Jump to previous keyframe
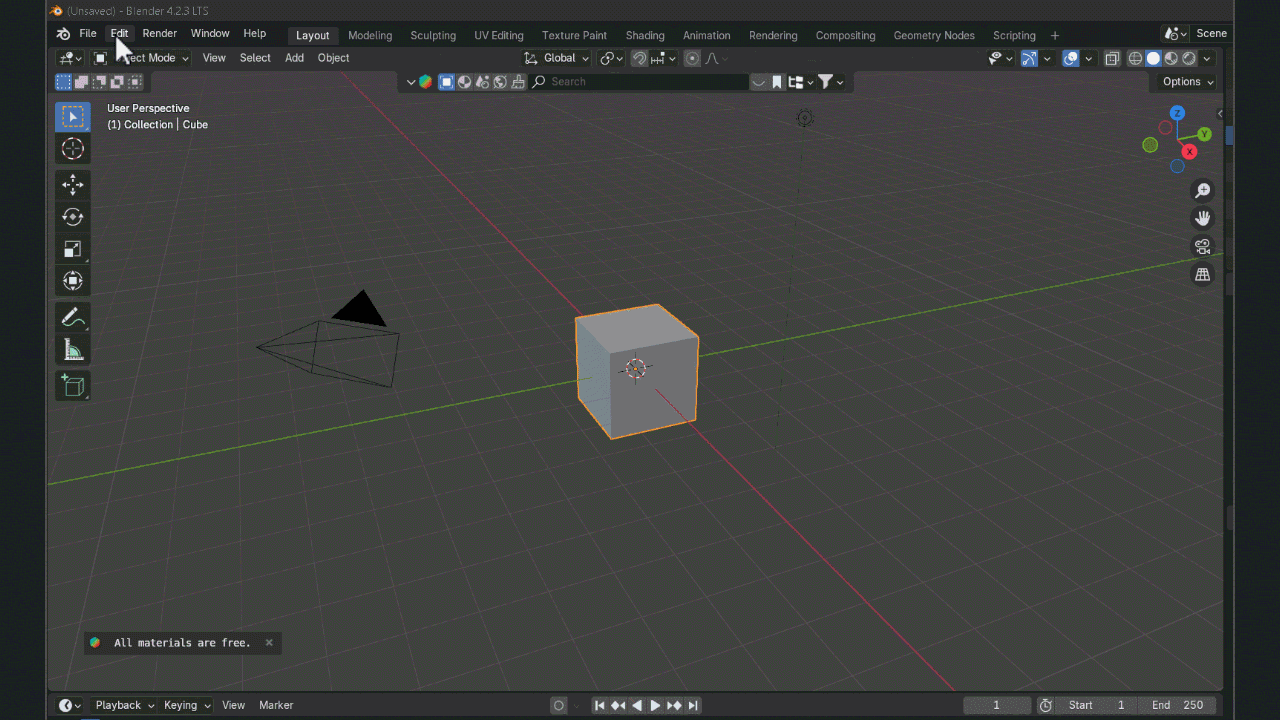Image resolution: width=1280 pixels, height=720 pixels. point(618,705)
